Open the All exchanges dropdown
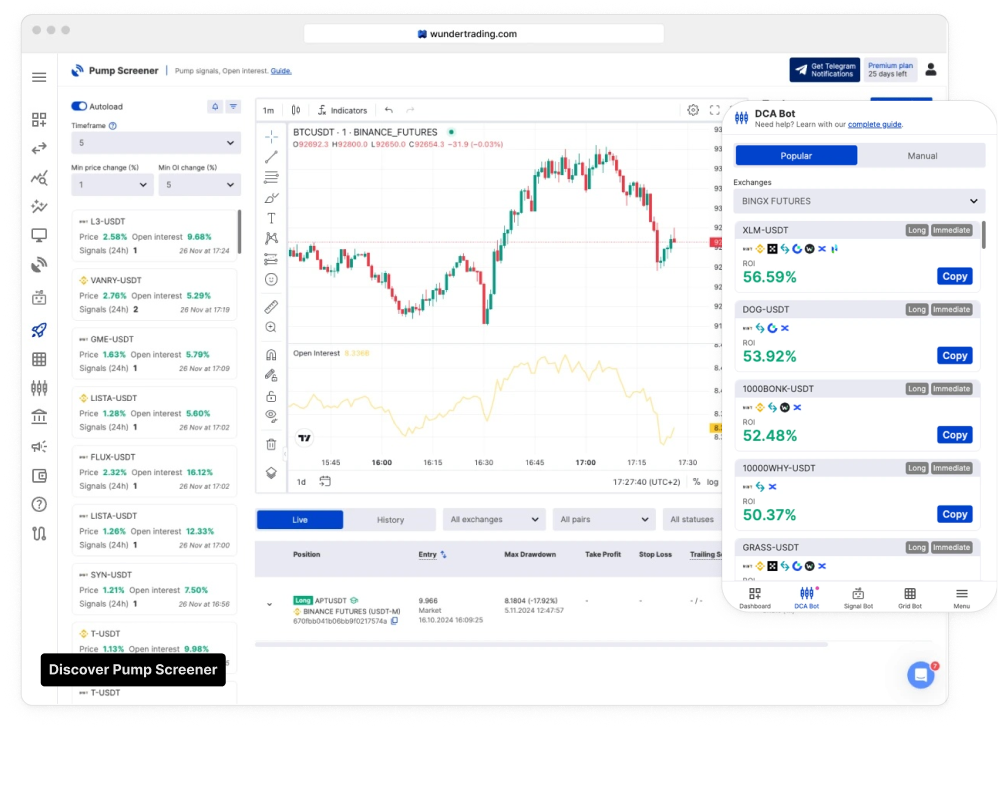Viewport: 998px width, 790px height. 494,519
